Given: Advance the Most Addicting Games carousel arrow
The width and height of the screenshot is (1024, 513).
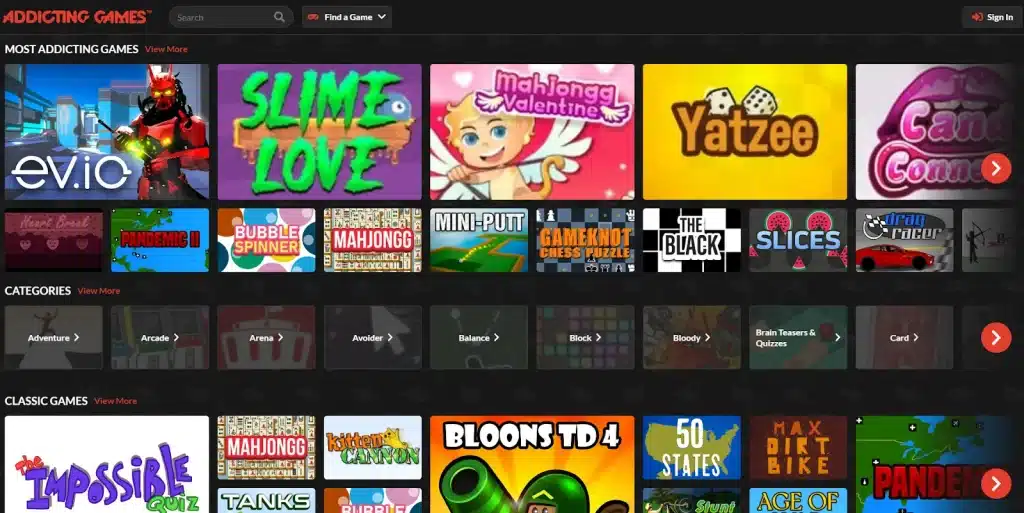Looking at the screenshot, I should [996, 168].
